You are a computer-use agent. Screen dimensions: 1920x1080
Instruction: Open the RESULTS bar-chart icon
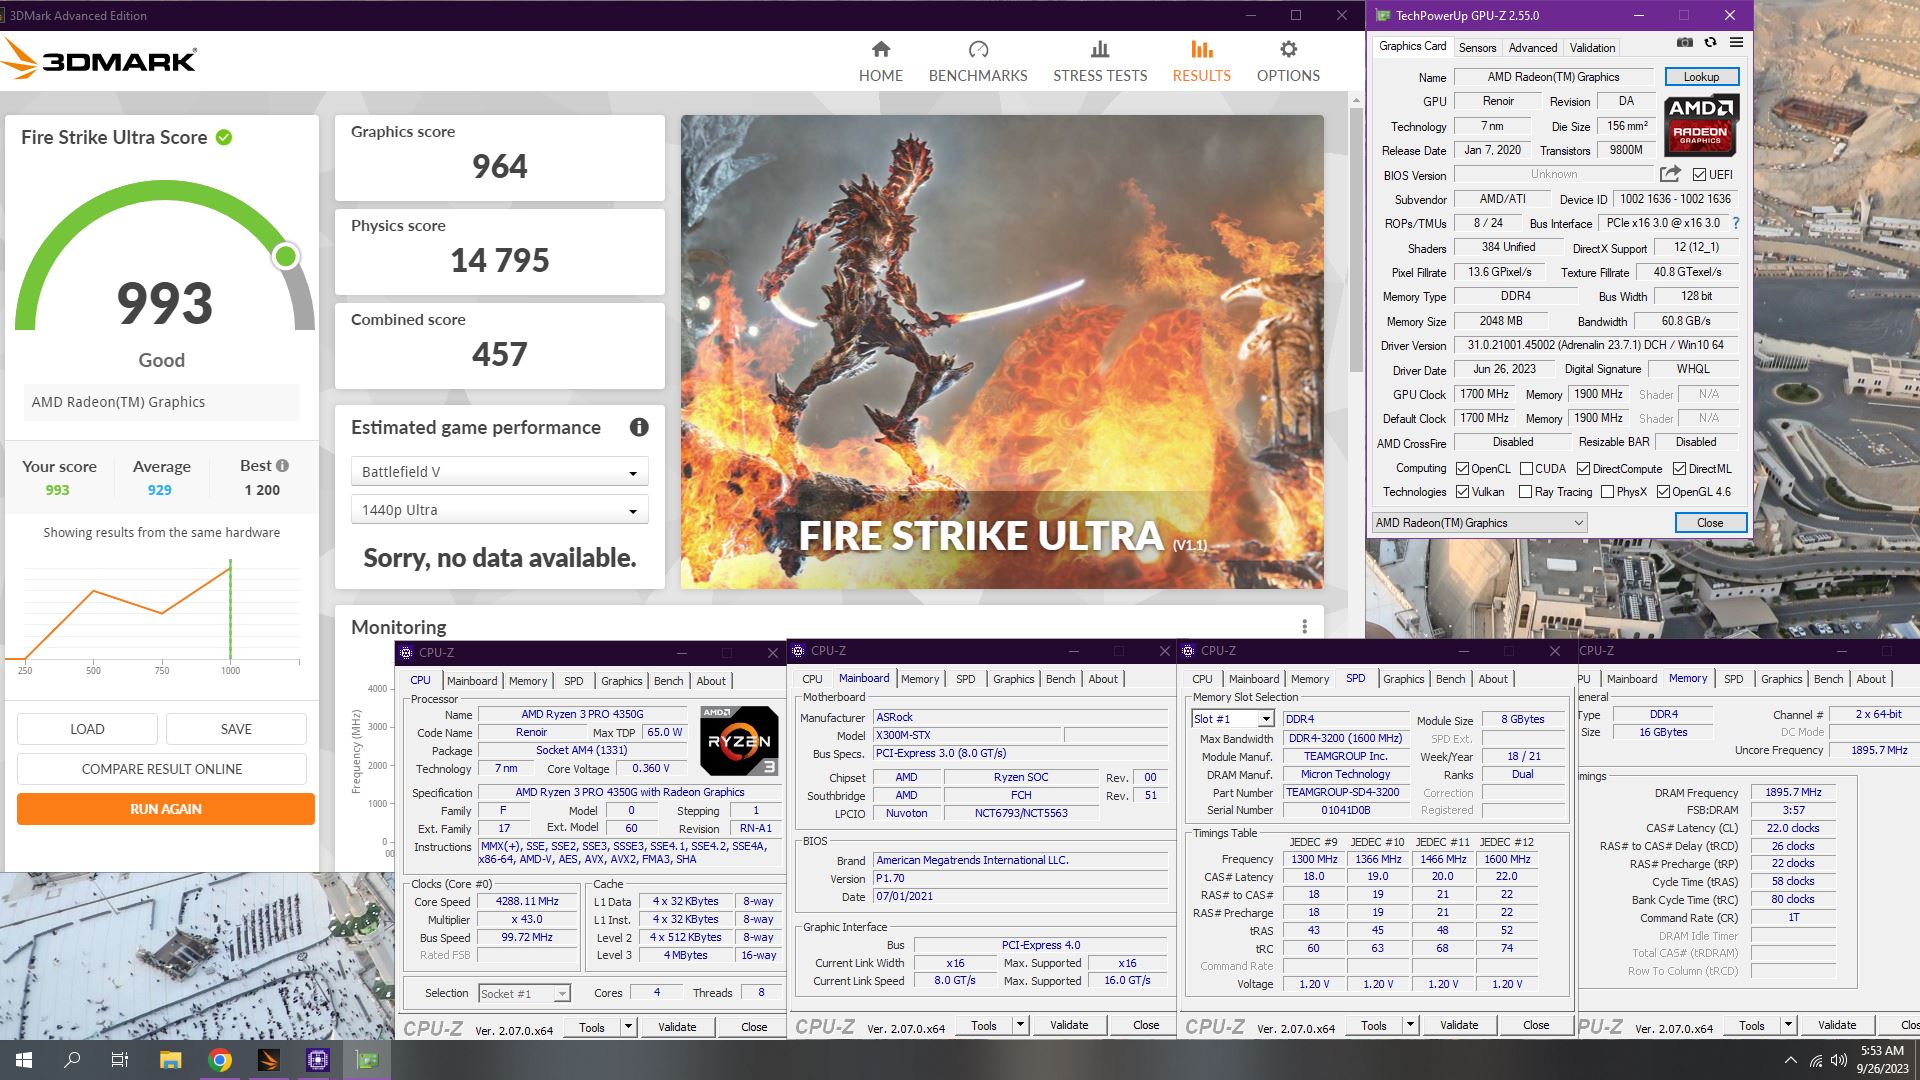click(1202, 49)
